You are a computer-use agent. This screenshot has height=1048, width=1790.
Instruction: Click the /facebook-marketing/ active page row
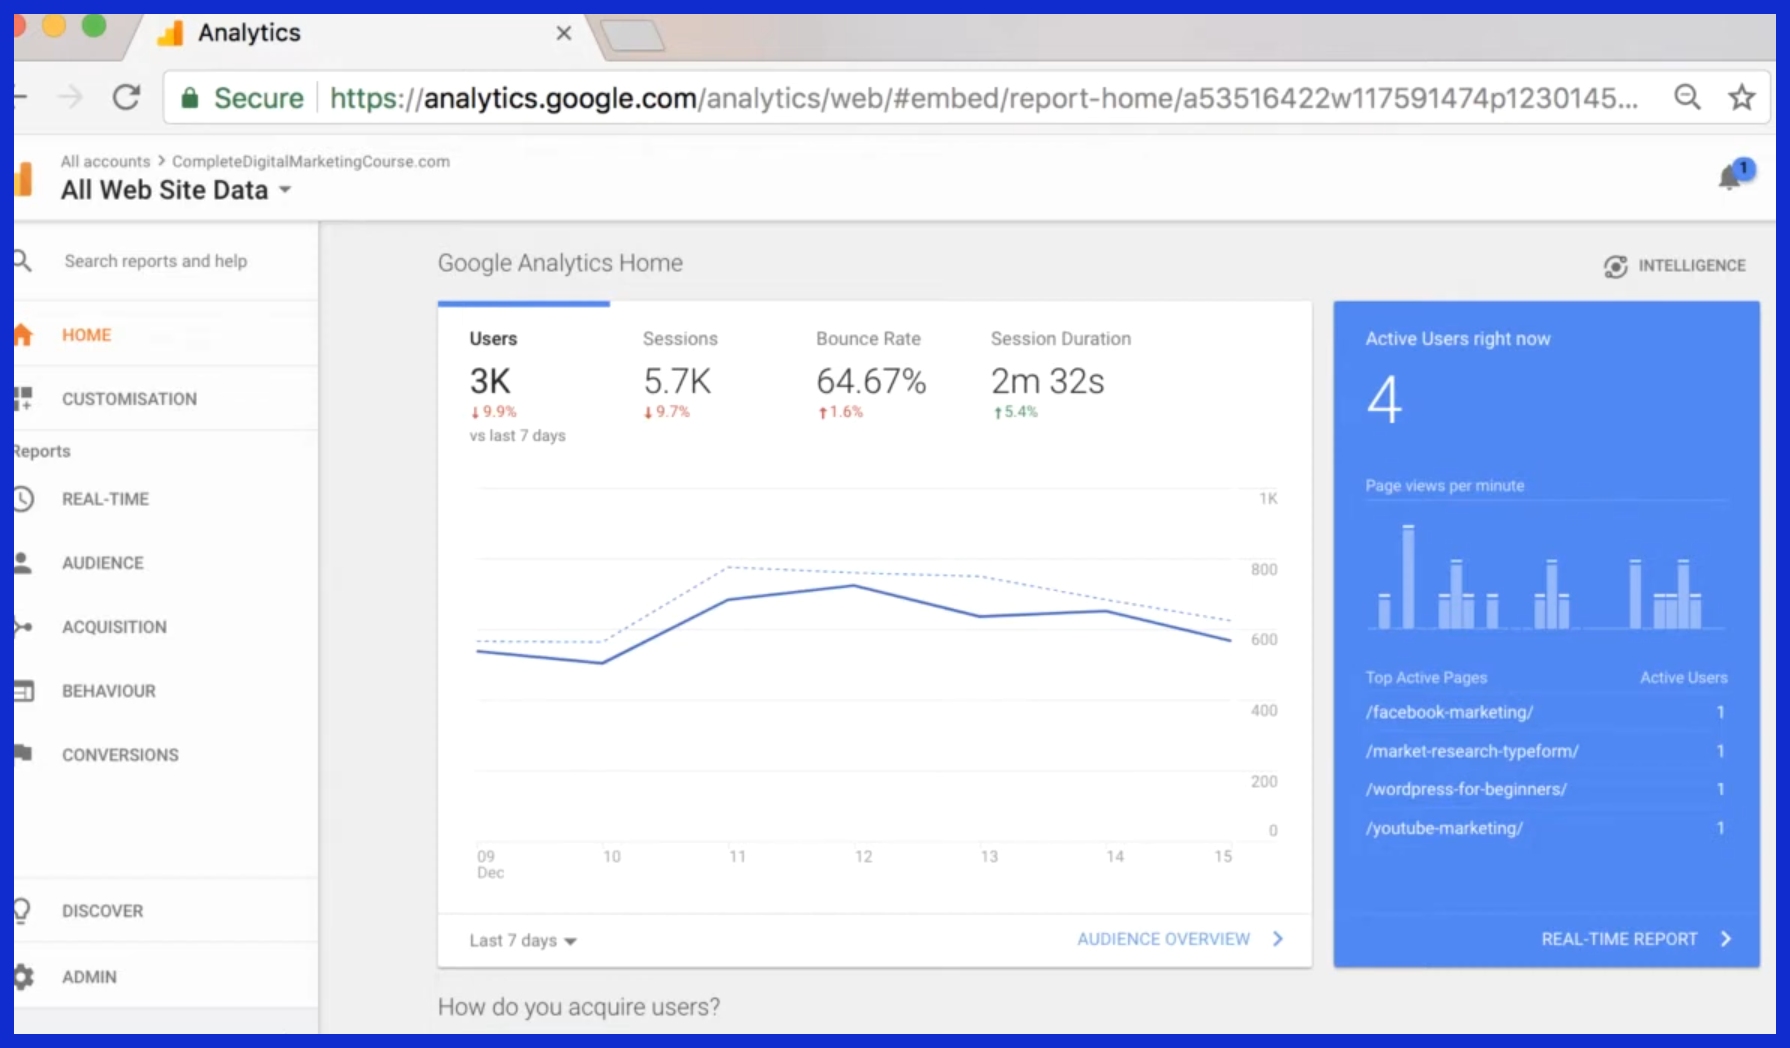[x=1546, y=712]
